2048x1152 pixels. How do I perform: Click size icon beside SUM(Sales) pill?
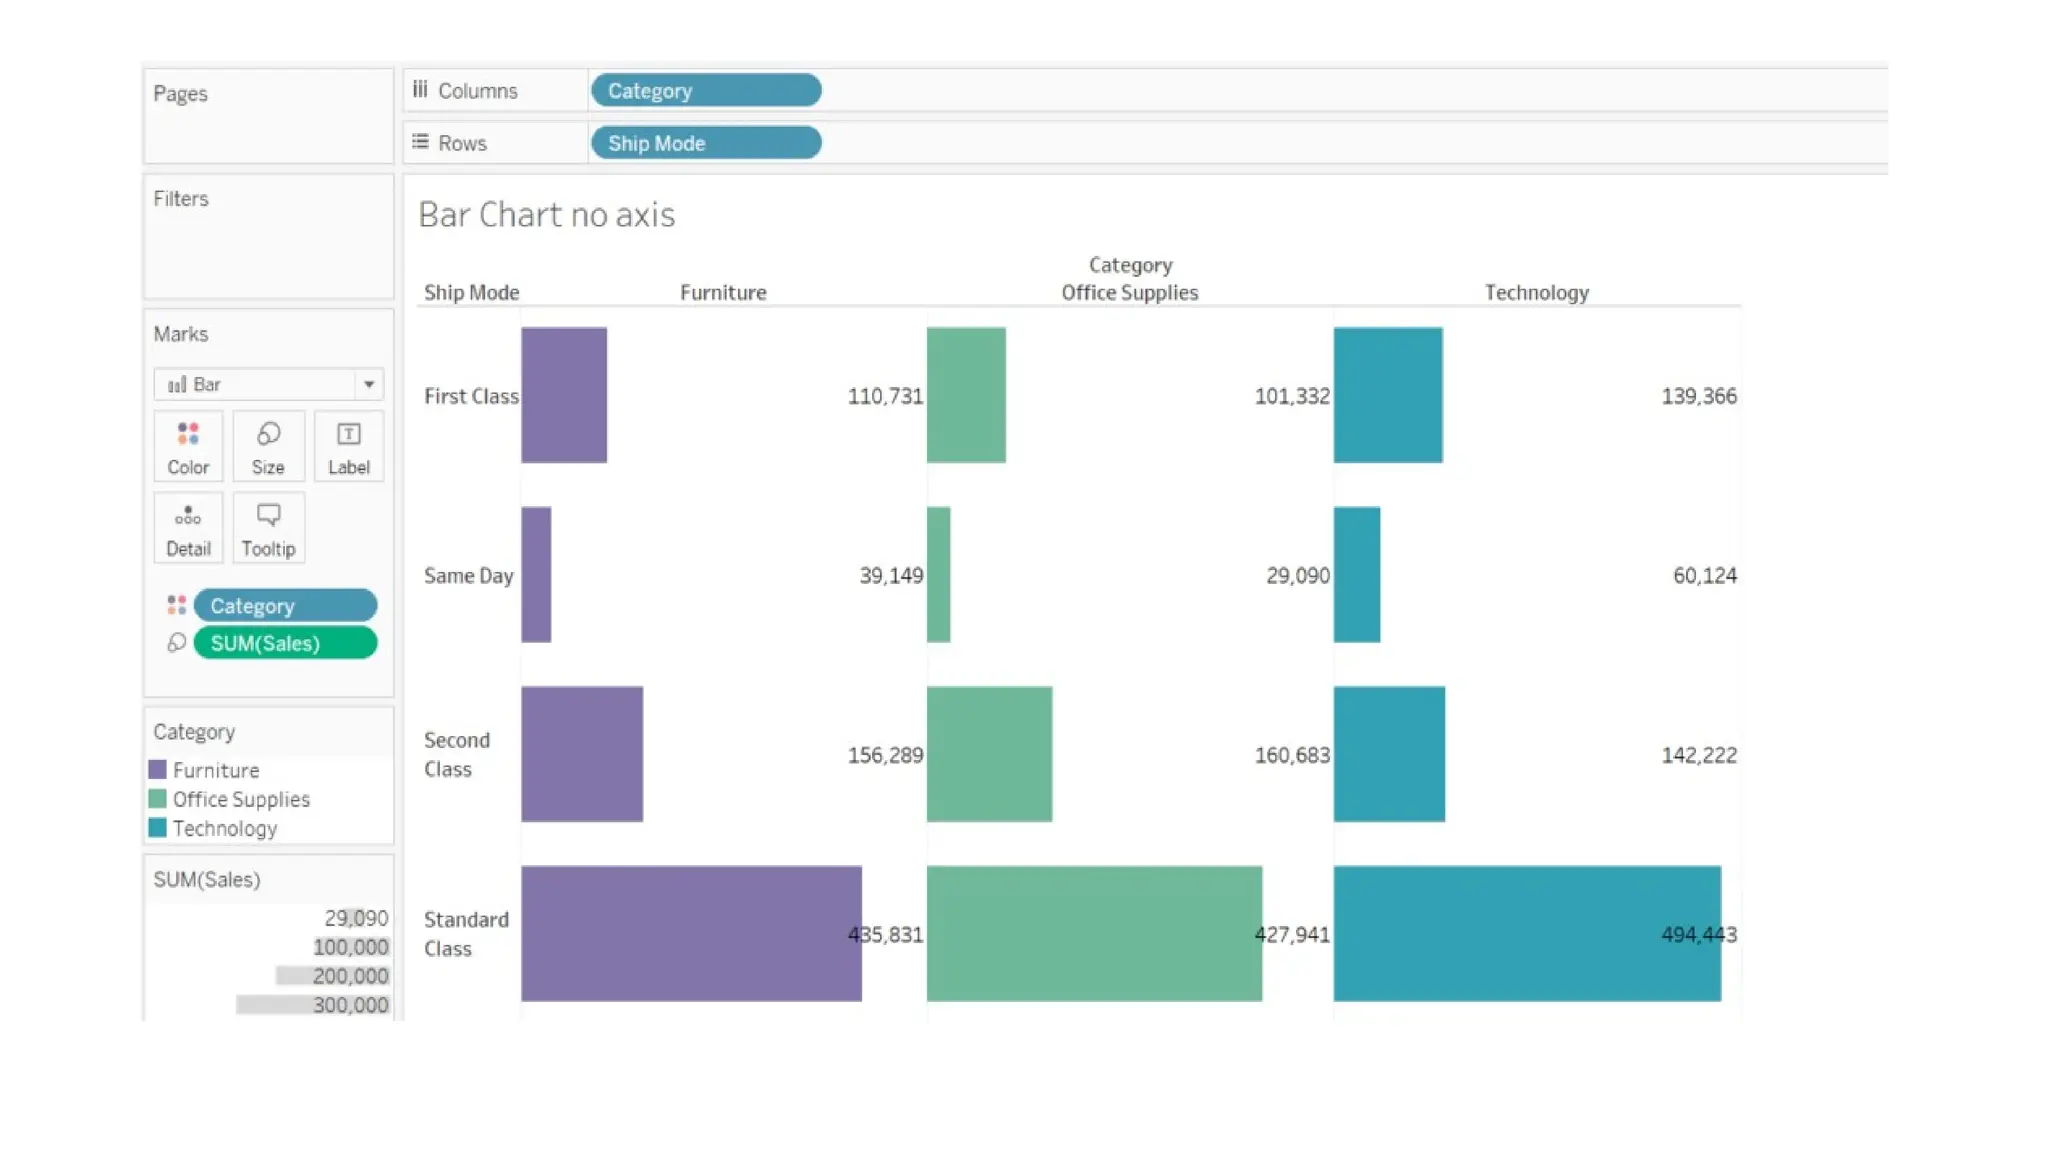[x=177, y=643]
